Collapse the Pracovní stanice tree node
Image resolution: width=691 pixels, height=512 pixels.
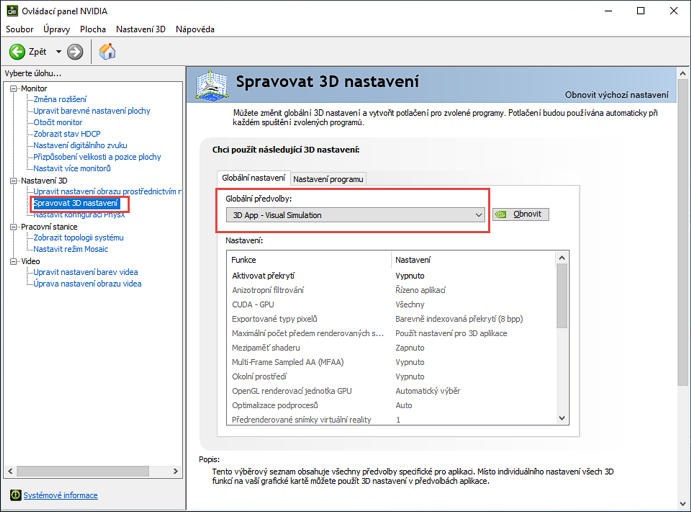click(13, 227)
